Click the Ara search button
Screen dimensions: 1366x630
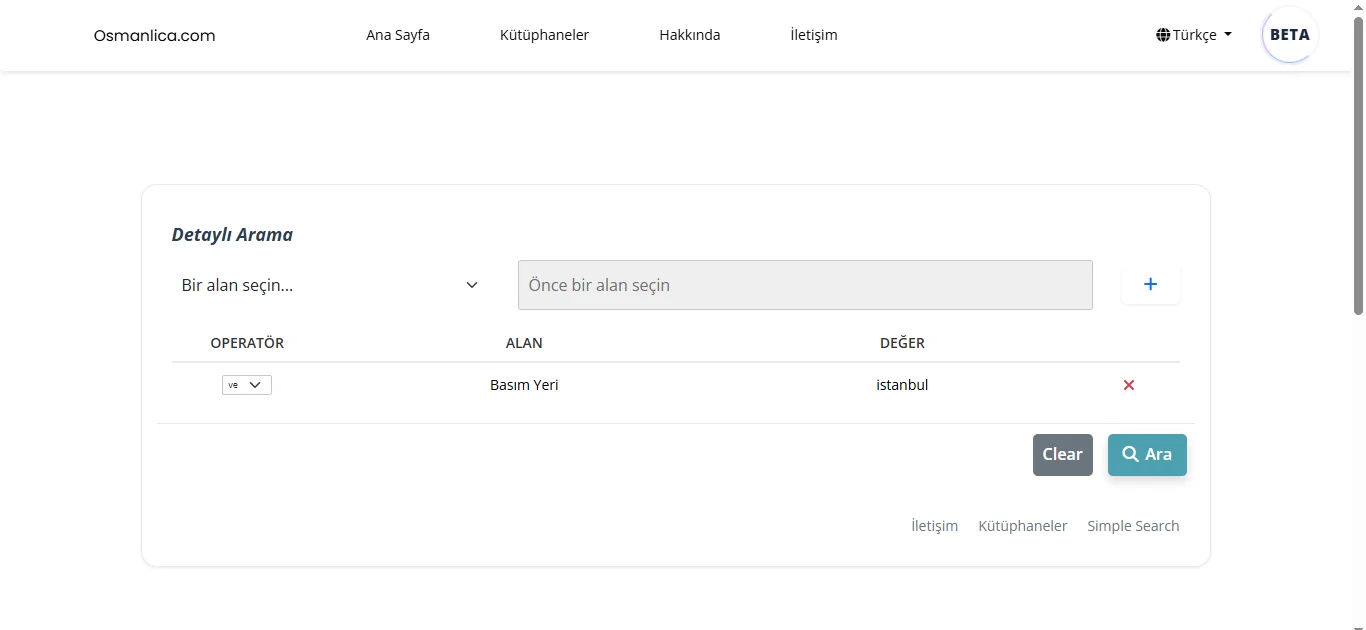pos(1147,455)
